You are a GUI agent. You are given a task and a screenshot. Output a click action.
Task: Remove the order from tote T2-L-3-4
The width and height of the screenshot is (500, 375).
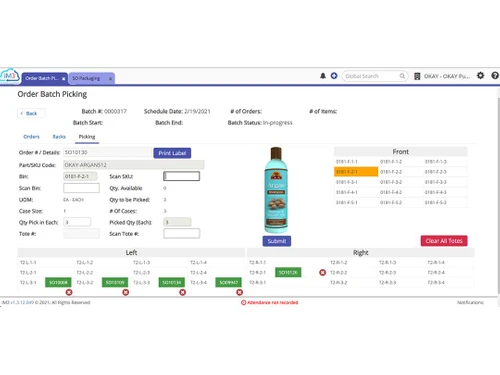239,292
